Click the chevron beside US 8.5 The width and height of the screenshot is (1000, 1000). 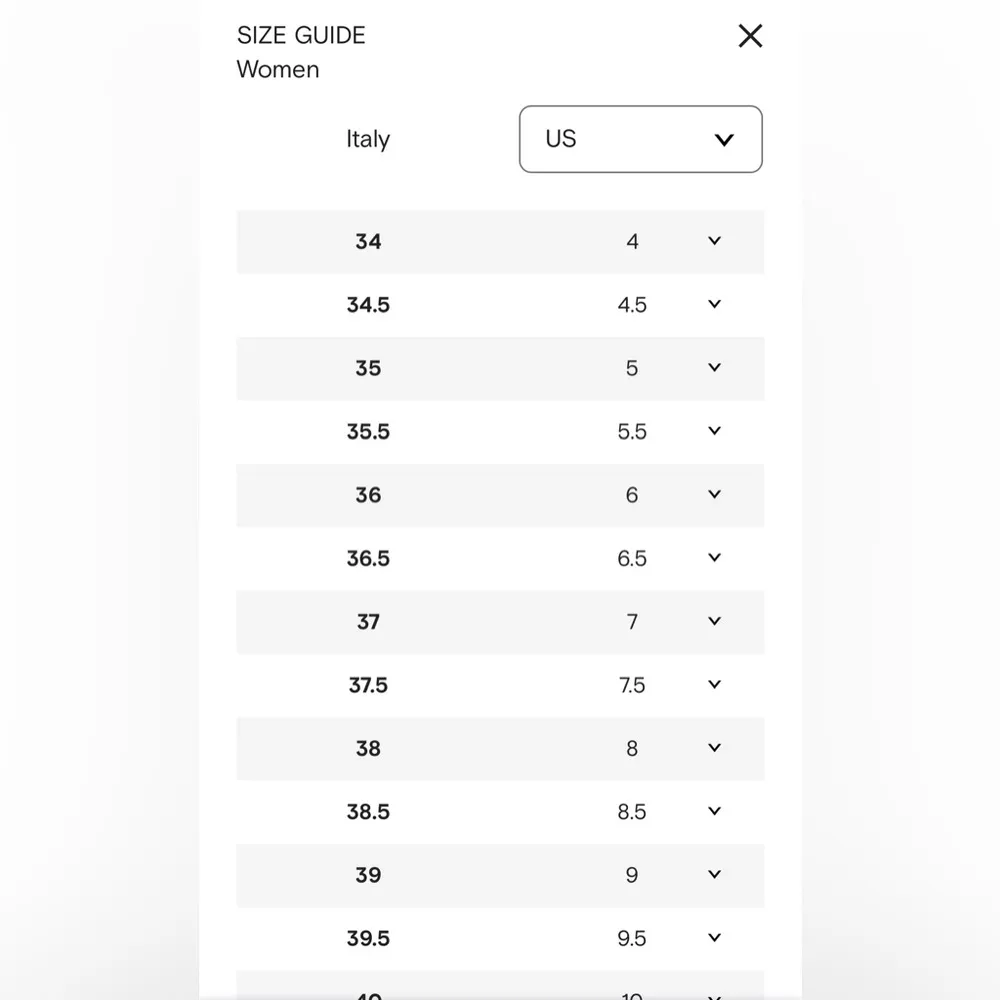click(x=714, y=811)
